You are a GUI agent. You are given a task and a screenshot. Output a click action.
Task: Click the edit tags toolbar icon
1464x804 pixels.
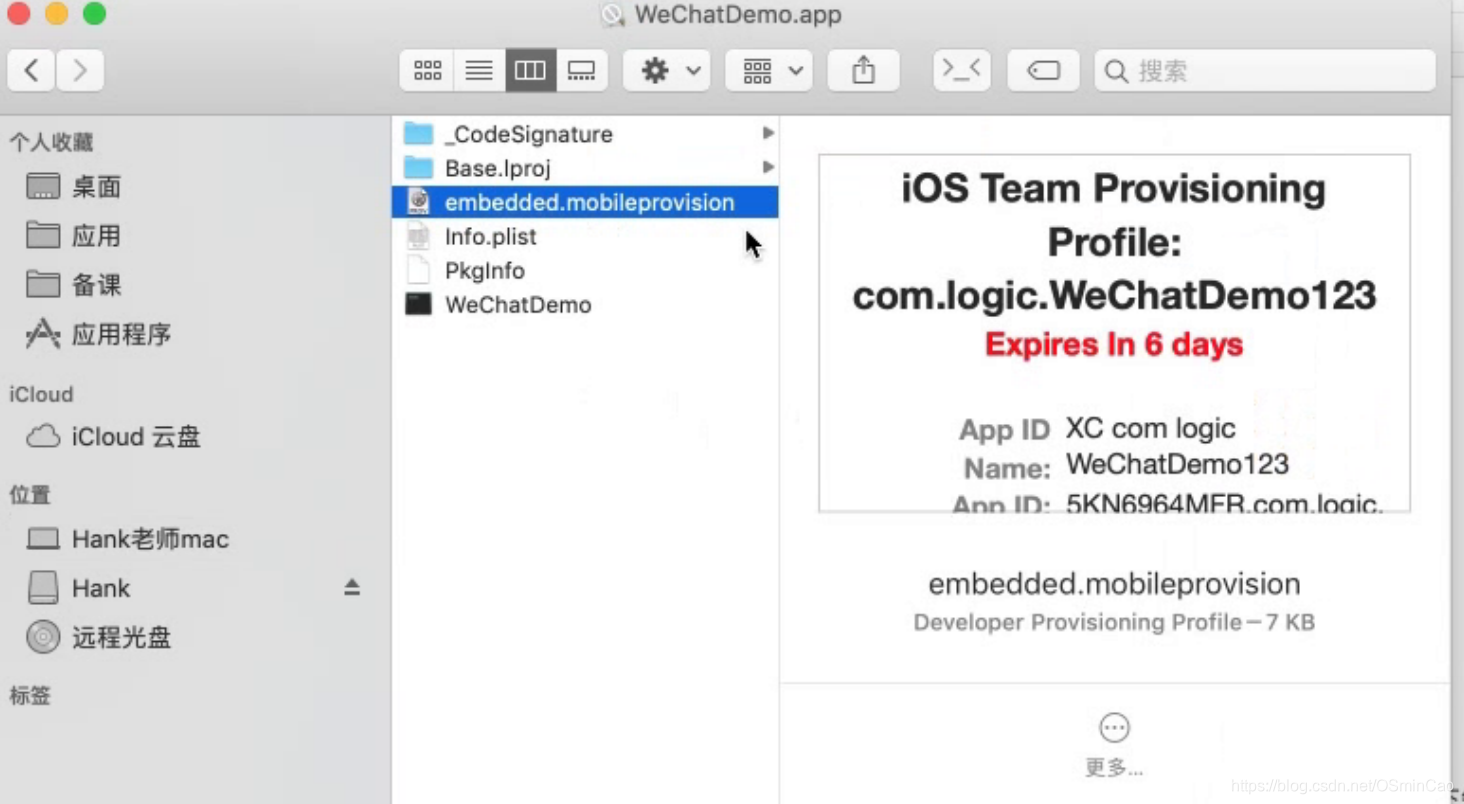[x=1043, y=71]
